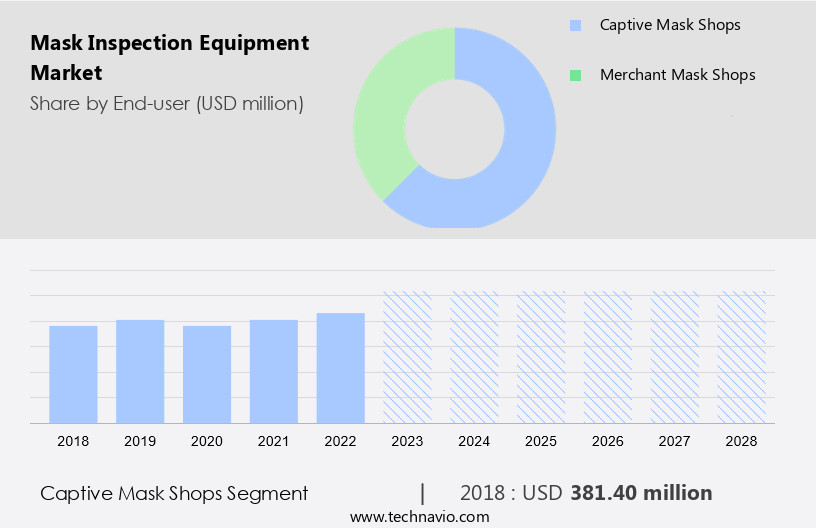
Task: Click the Merchant Mask Shops legend color square
Action: (x=574, y=75)
